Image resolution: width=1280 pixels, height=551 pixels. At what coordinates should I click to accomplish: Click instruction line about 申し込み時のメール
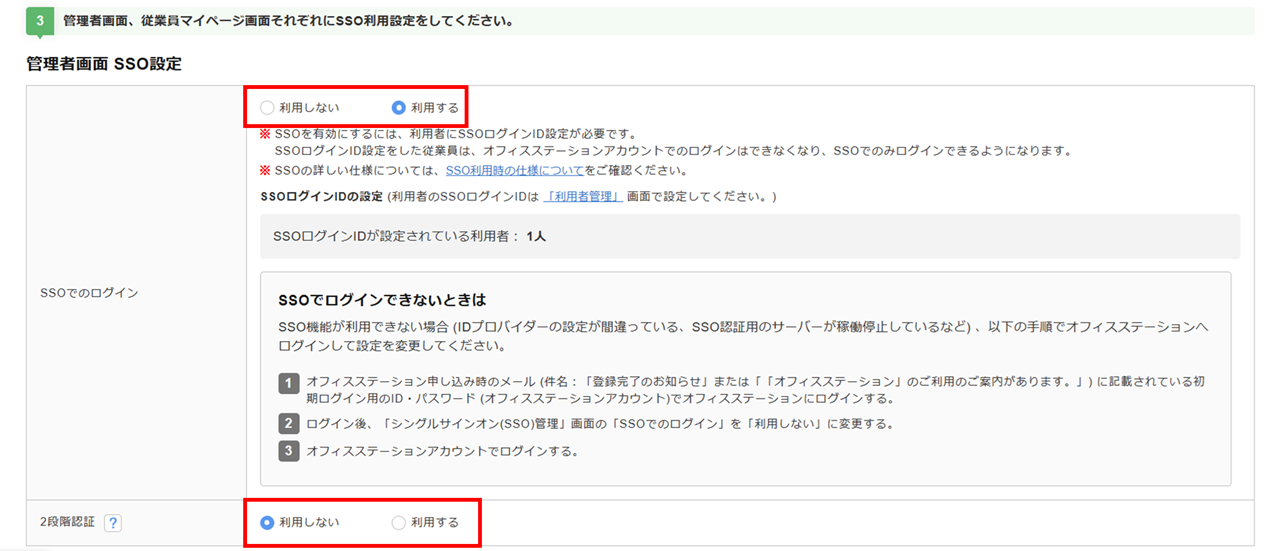754,390
